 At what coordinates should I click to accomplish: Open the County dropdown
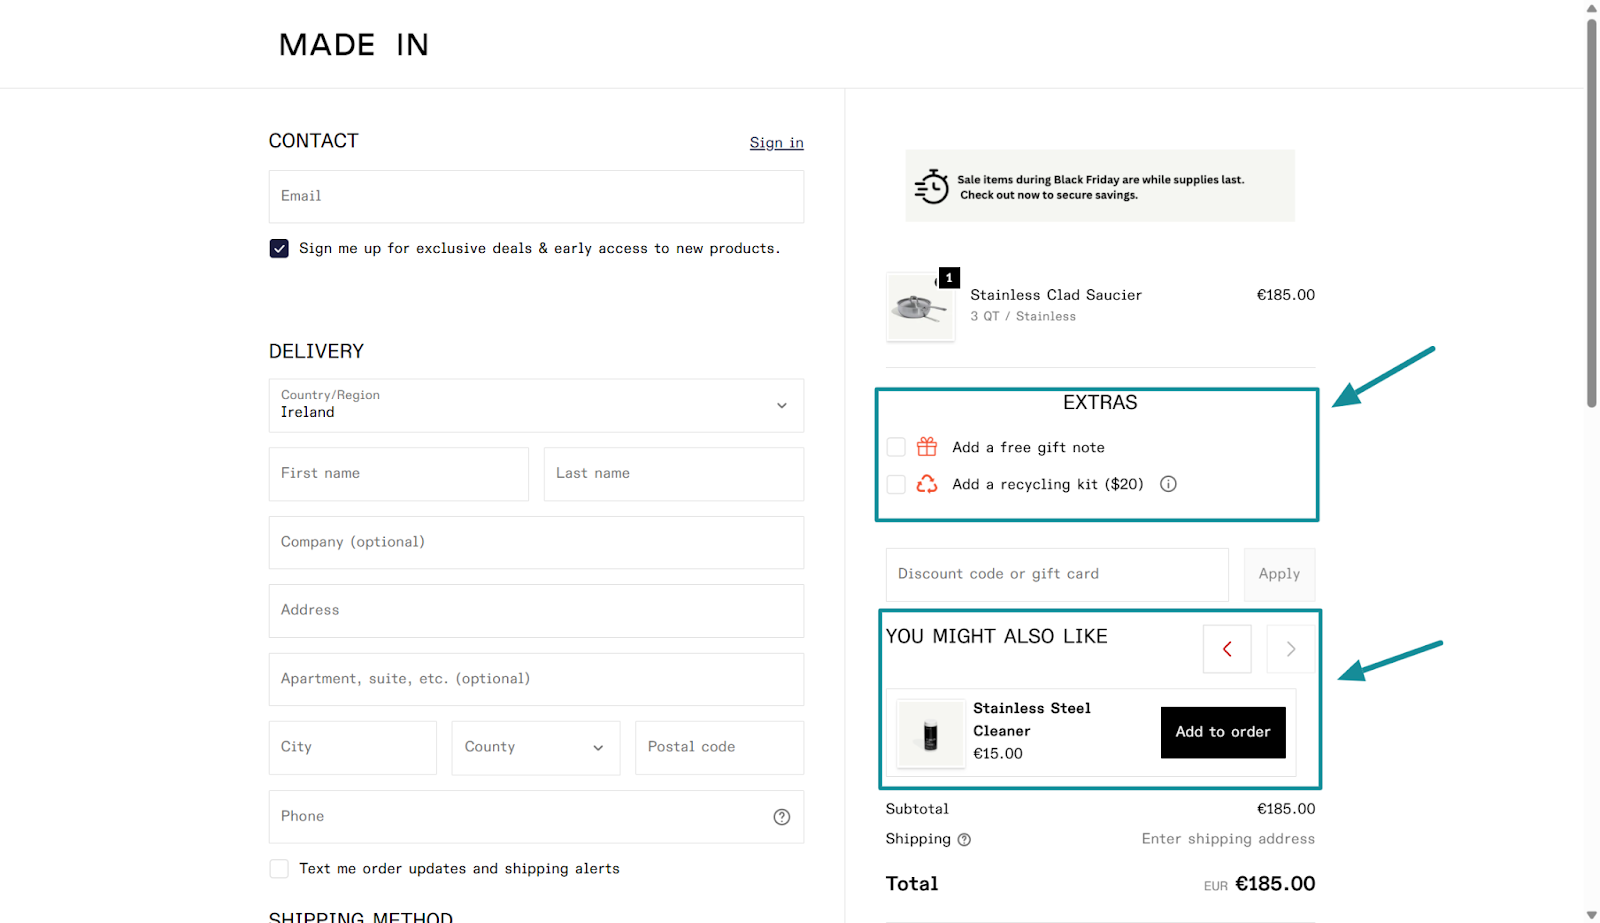point(536,748)
